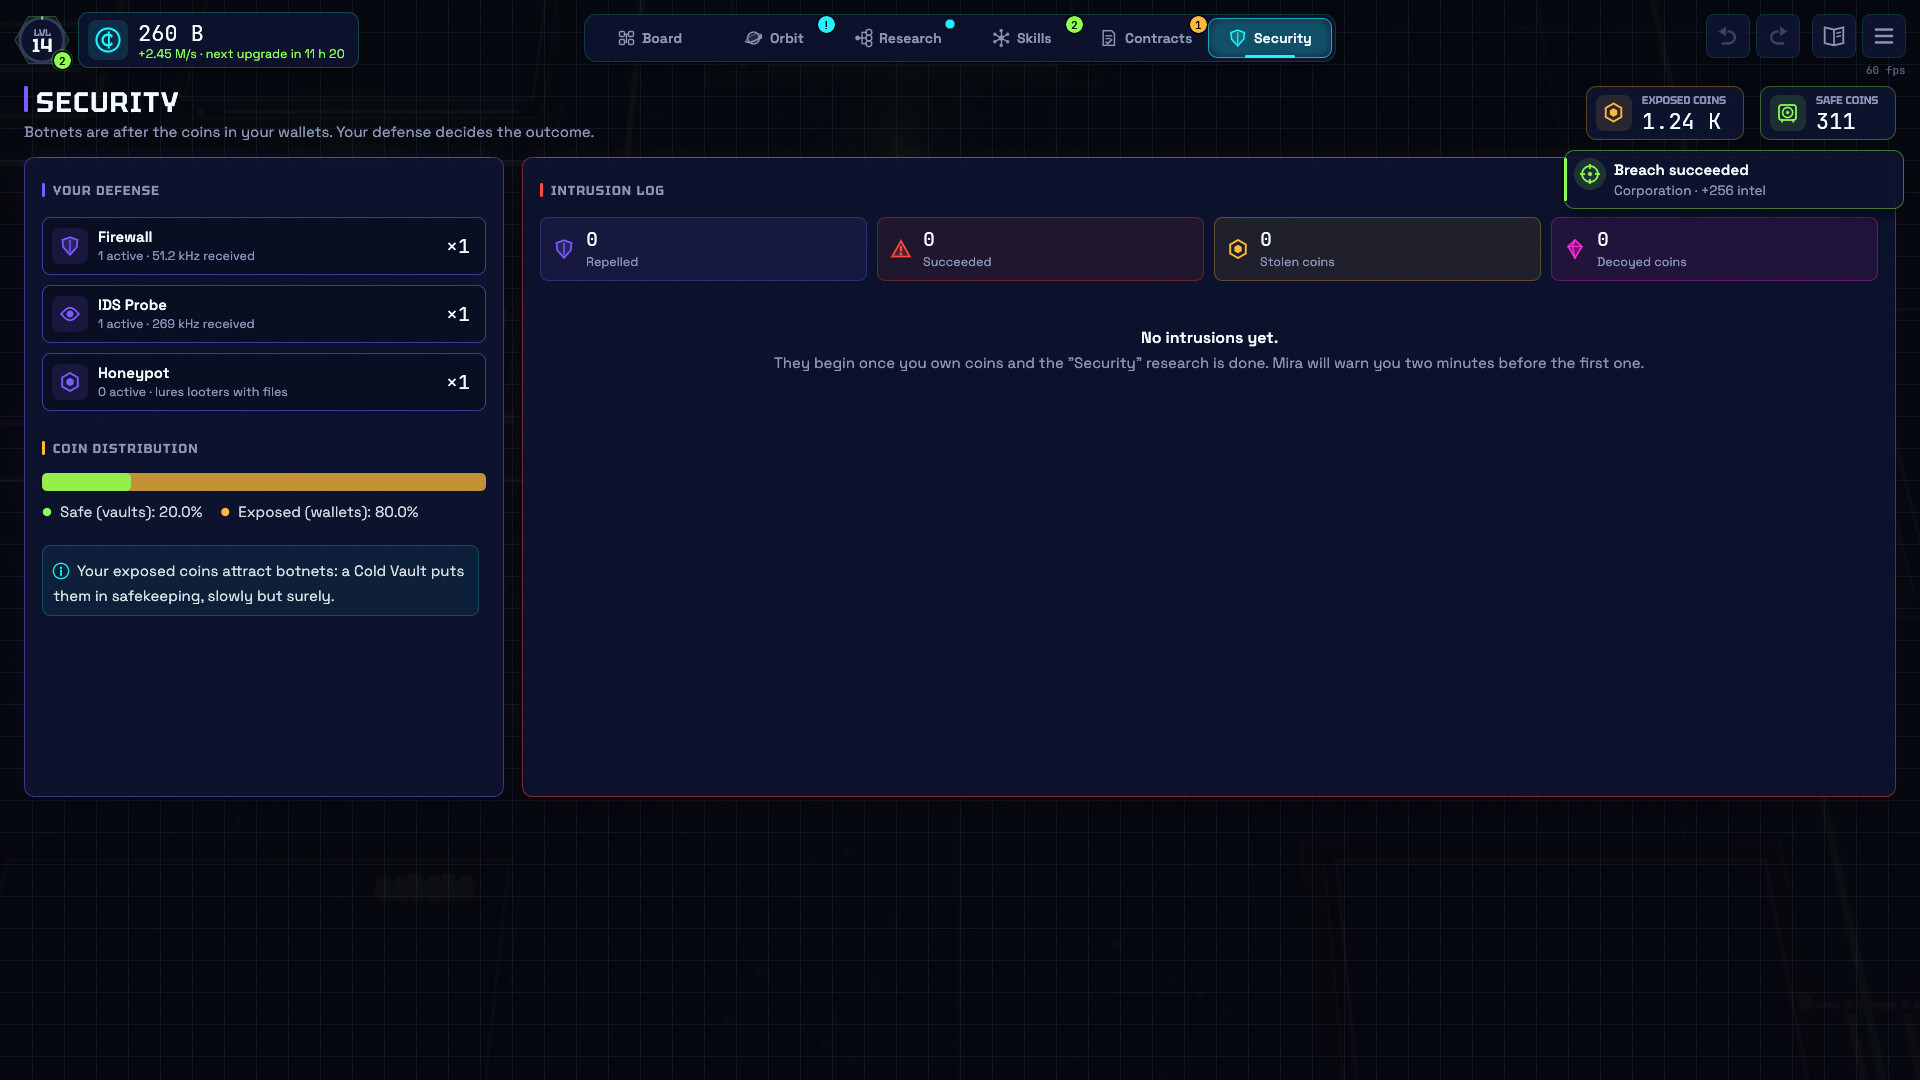Click the '1.24 K' exposed coins value
Image resolution: width=1920 pixels, height=1080 pixels.
click(1682, 122)
